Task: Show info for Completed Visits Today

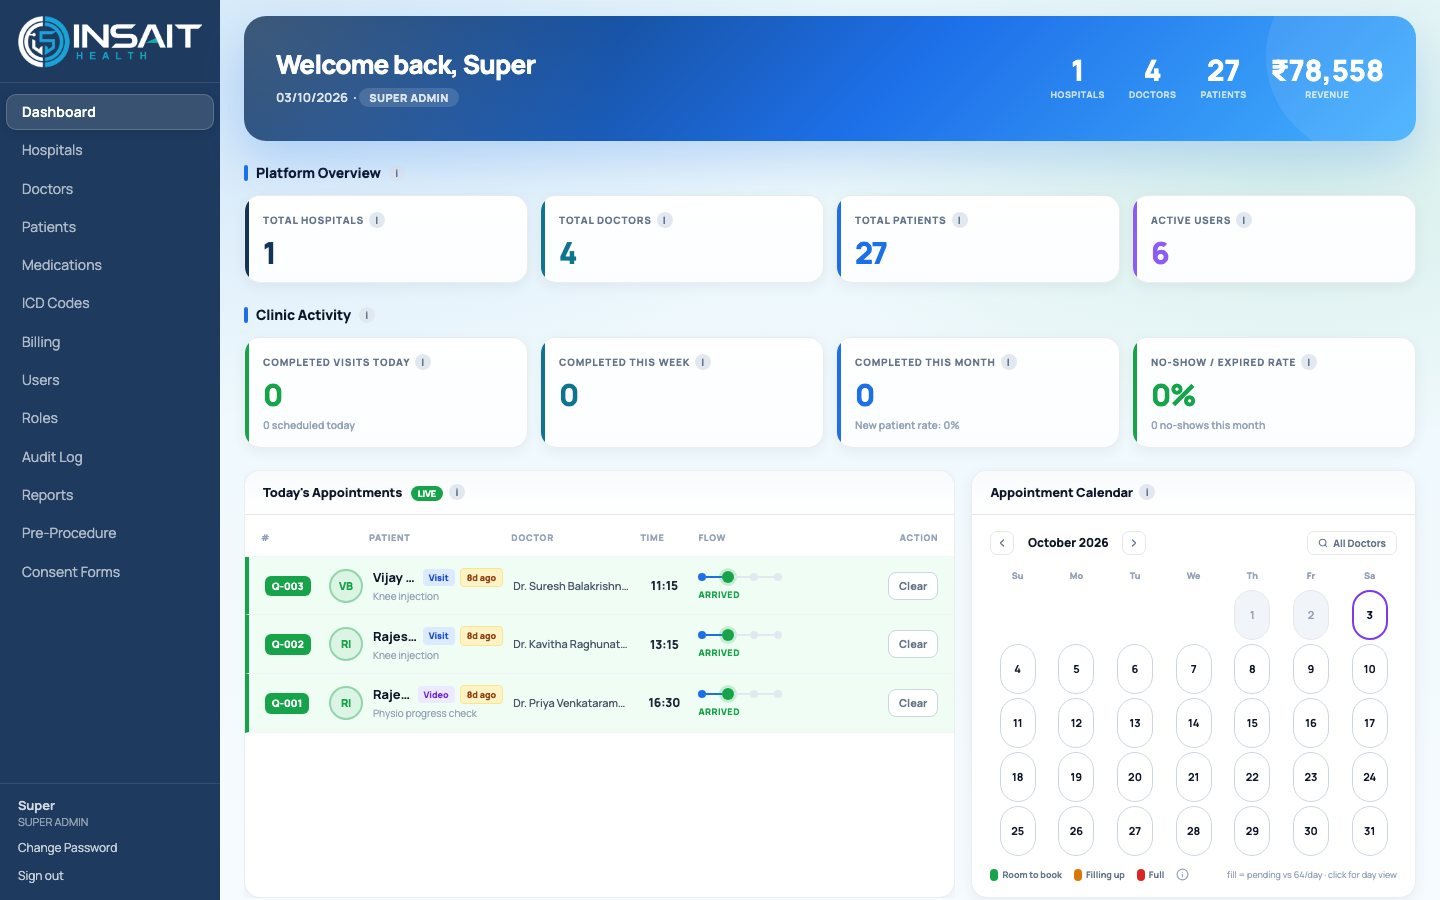Action: tap(423, 362)
